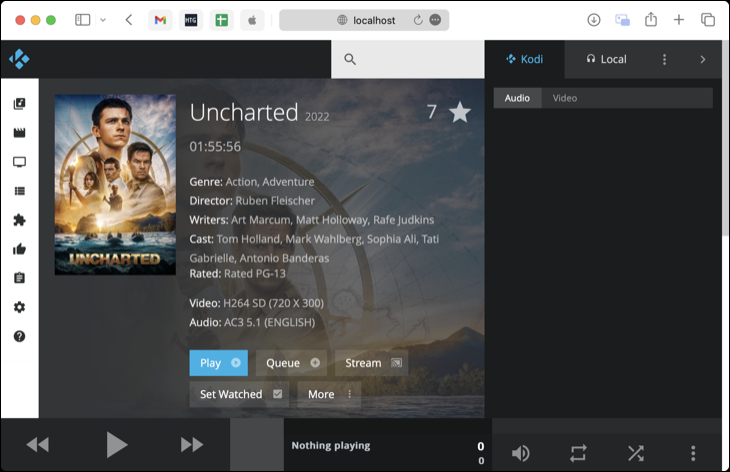Toggle the volume speaker icon
Screen dimensions: 730x472
(x=520, y=453)
